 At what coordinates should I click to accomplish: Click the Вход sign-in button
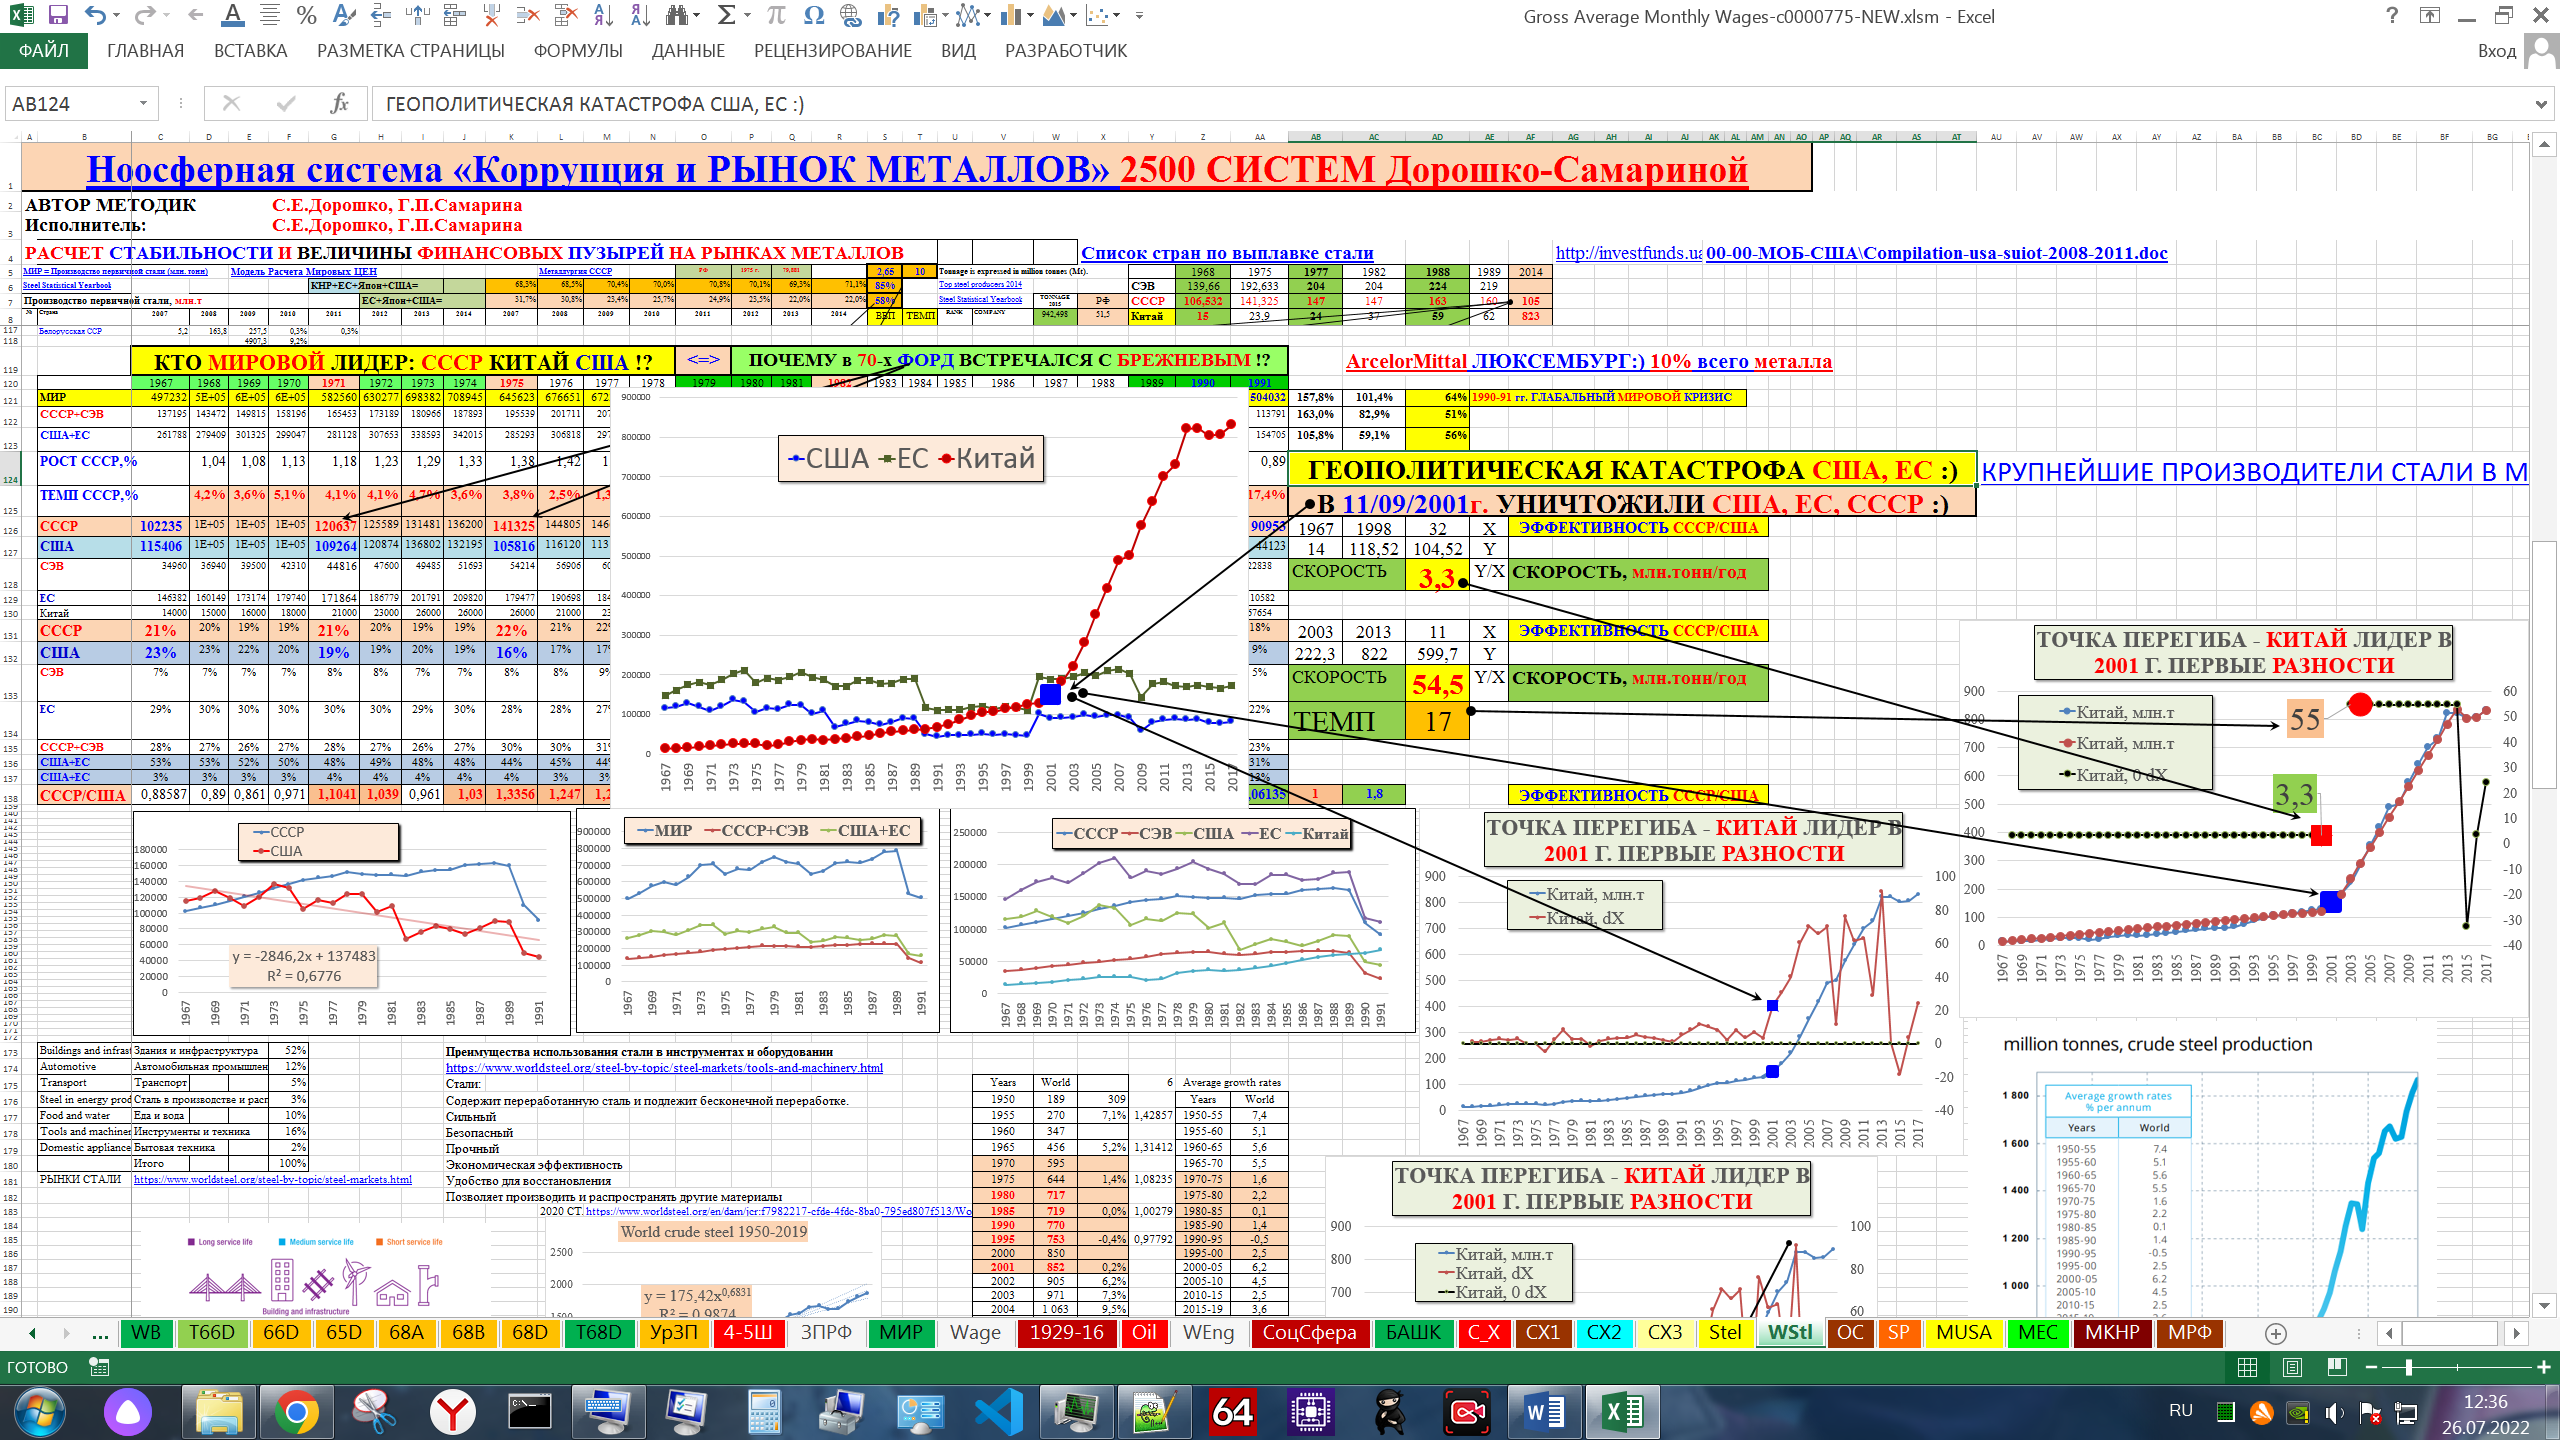pyautogui.click(x=2497, y=51)
